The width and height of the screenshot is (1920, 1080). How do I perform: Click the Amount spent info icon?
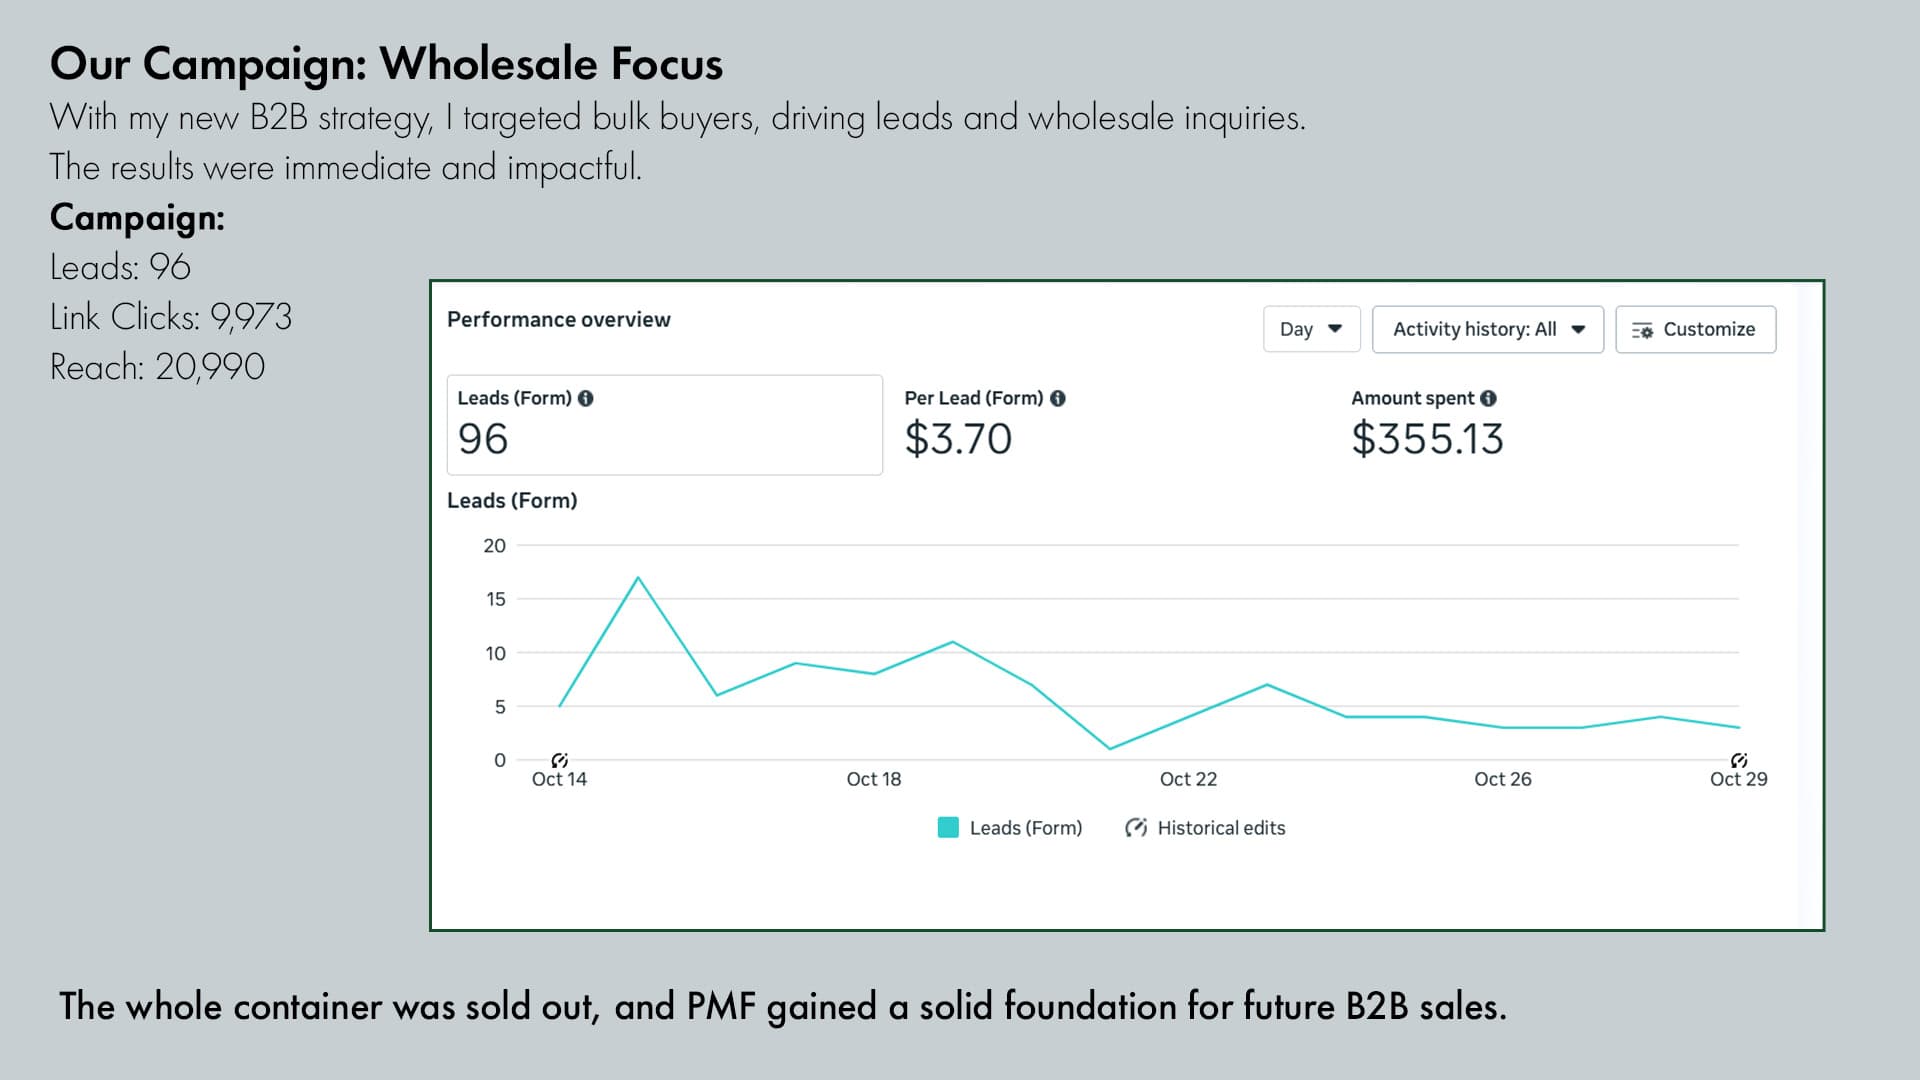click(x=1489, y=398)
